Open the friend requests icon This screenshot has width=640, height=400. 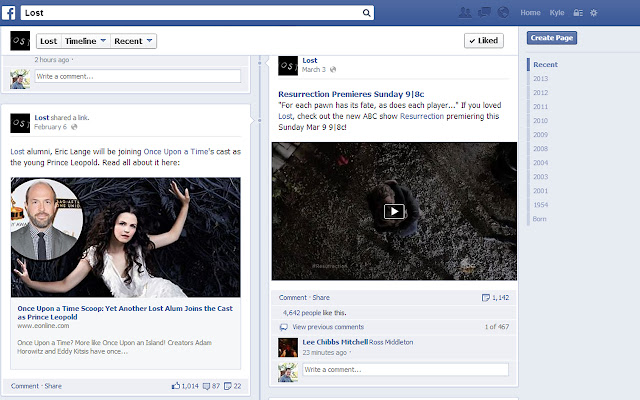[465, 13]
